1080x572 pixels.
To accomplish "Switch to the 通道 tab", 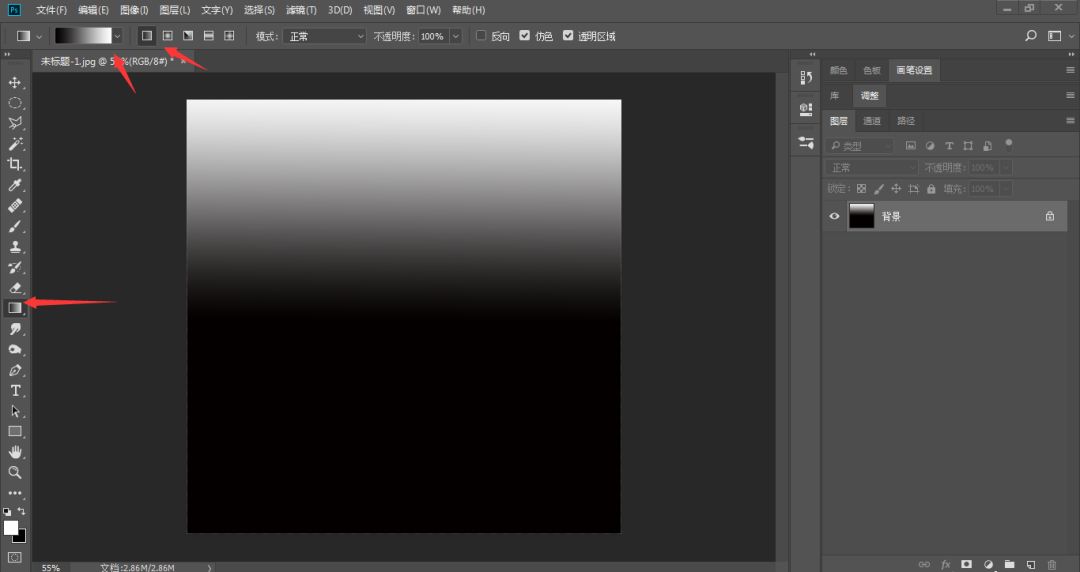I will tap(872, 121).
